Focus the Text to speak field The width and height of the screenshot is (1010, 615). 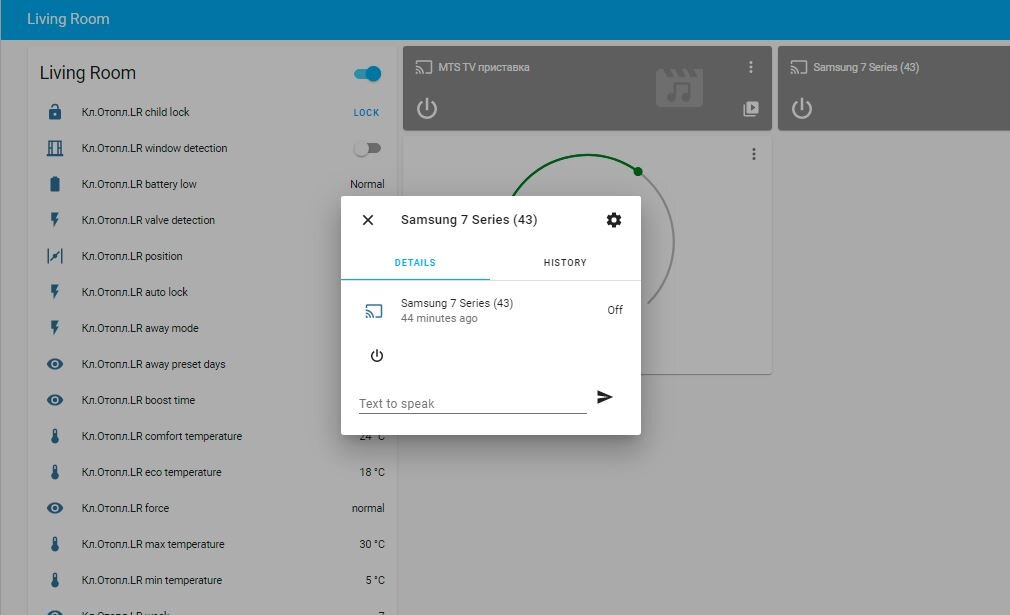coord(472,404)
